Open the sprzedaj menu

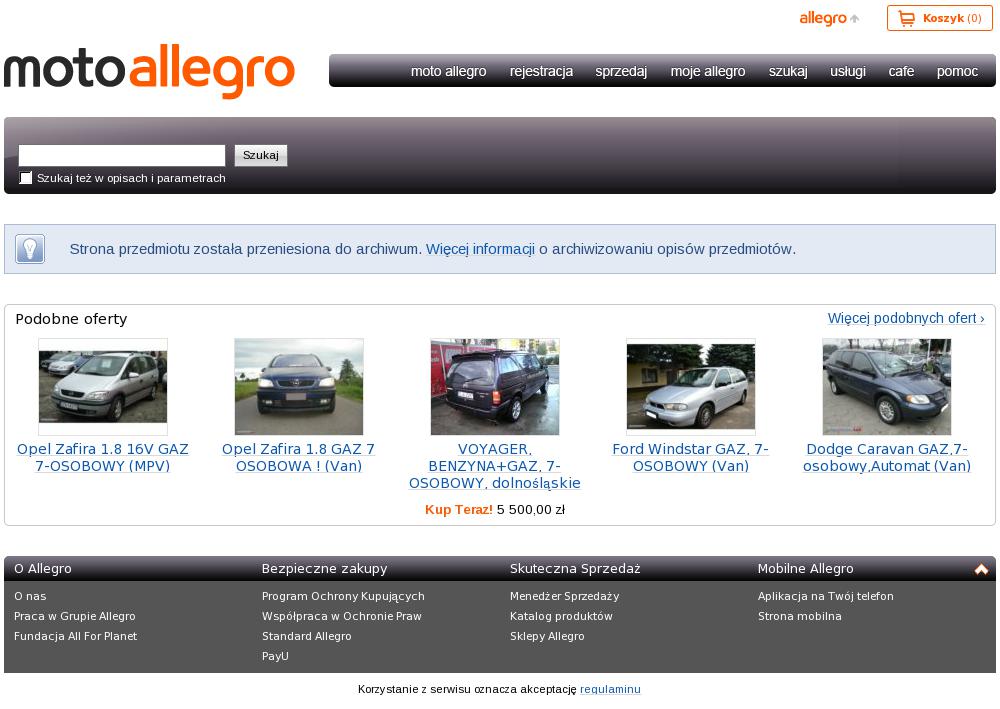pos(621,71)
